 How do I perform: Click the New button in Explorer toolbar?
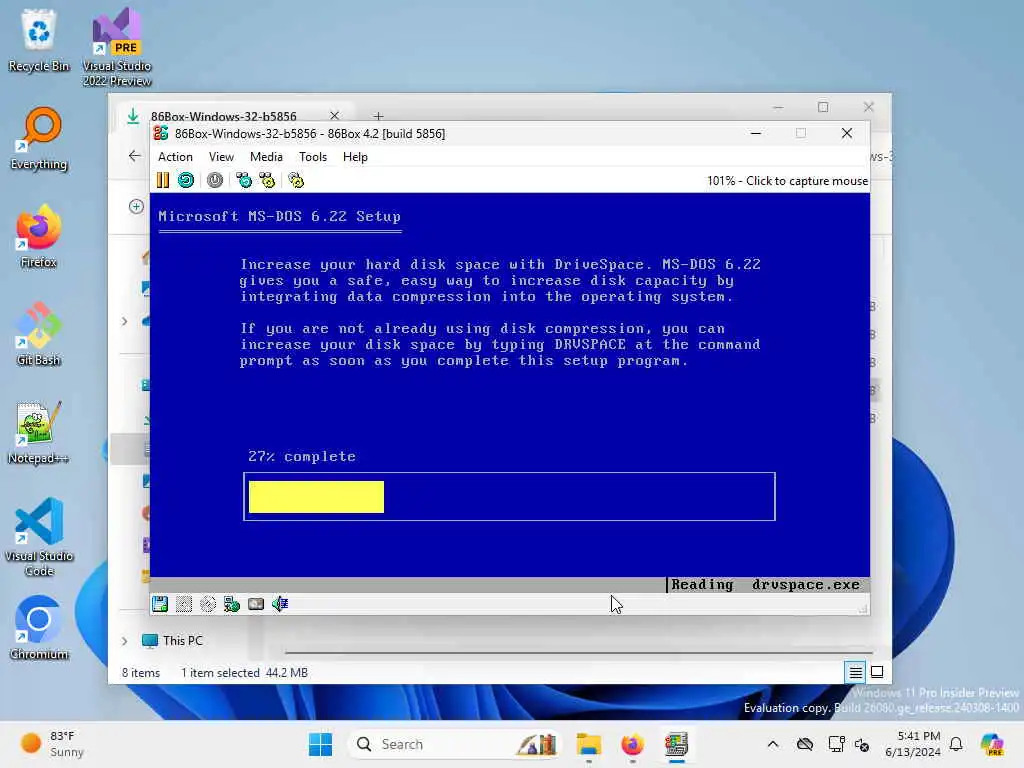pos(136,206)
